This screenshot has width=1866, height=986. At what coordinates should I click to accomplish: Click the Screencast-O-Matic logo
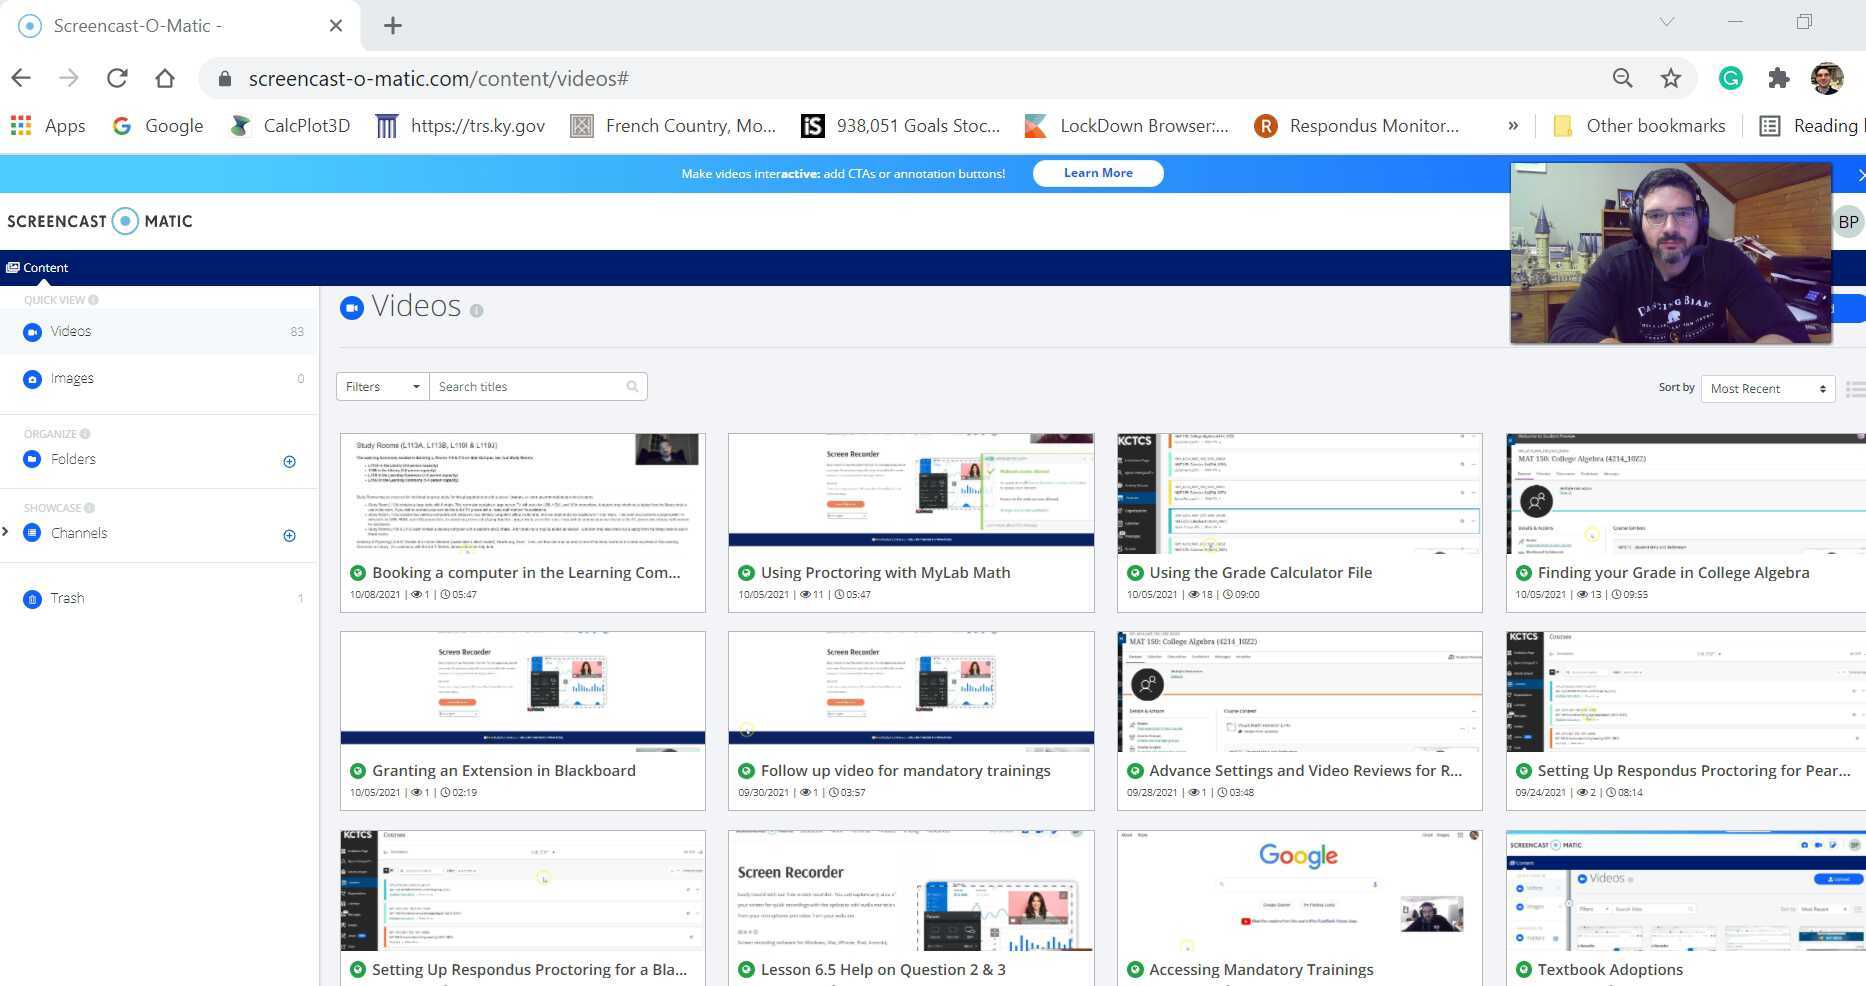pyautogui.click(x=100, y=221)
